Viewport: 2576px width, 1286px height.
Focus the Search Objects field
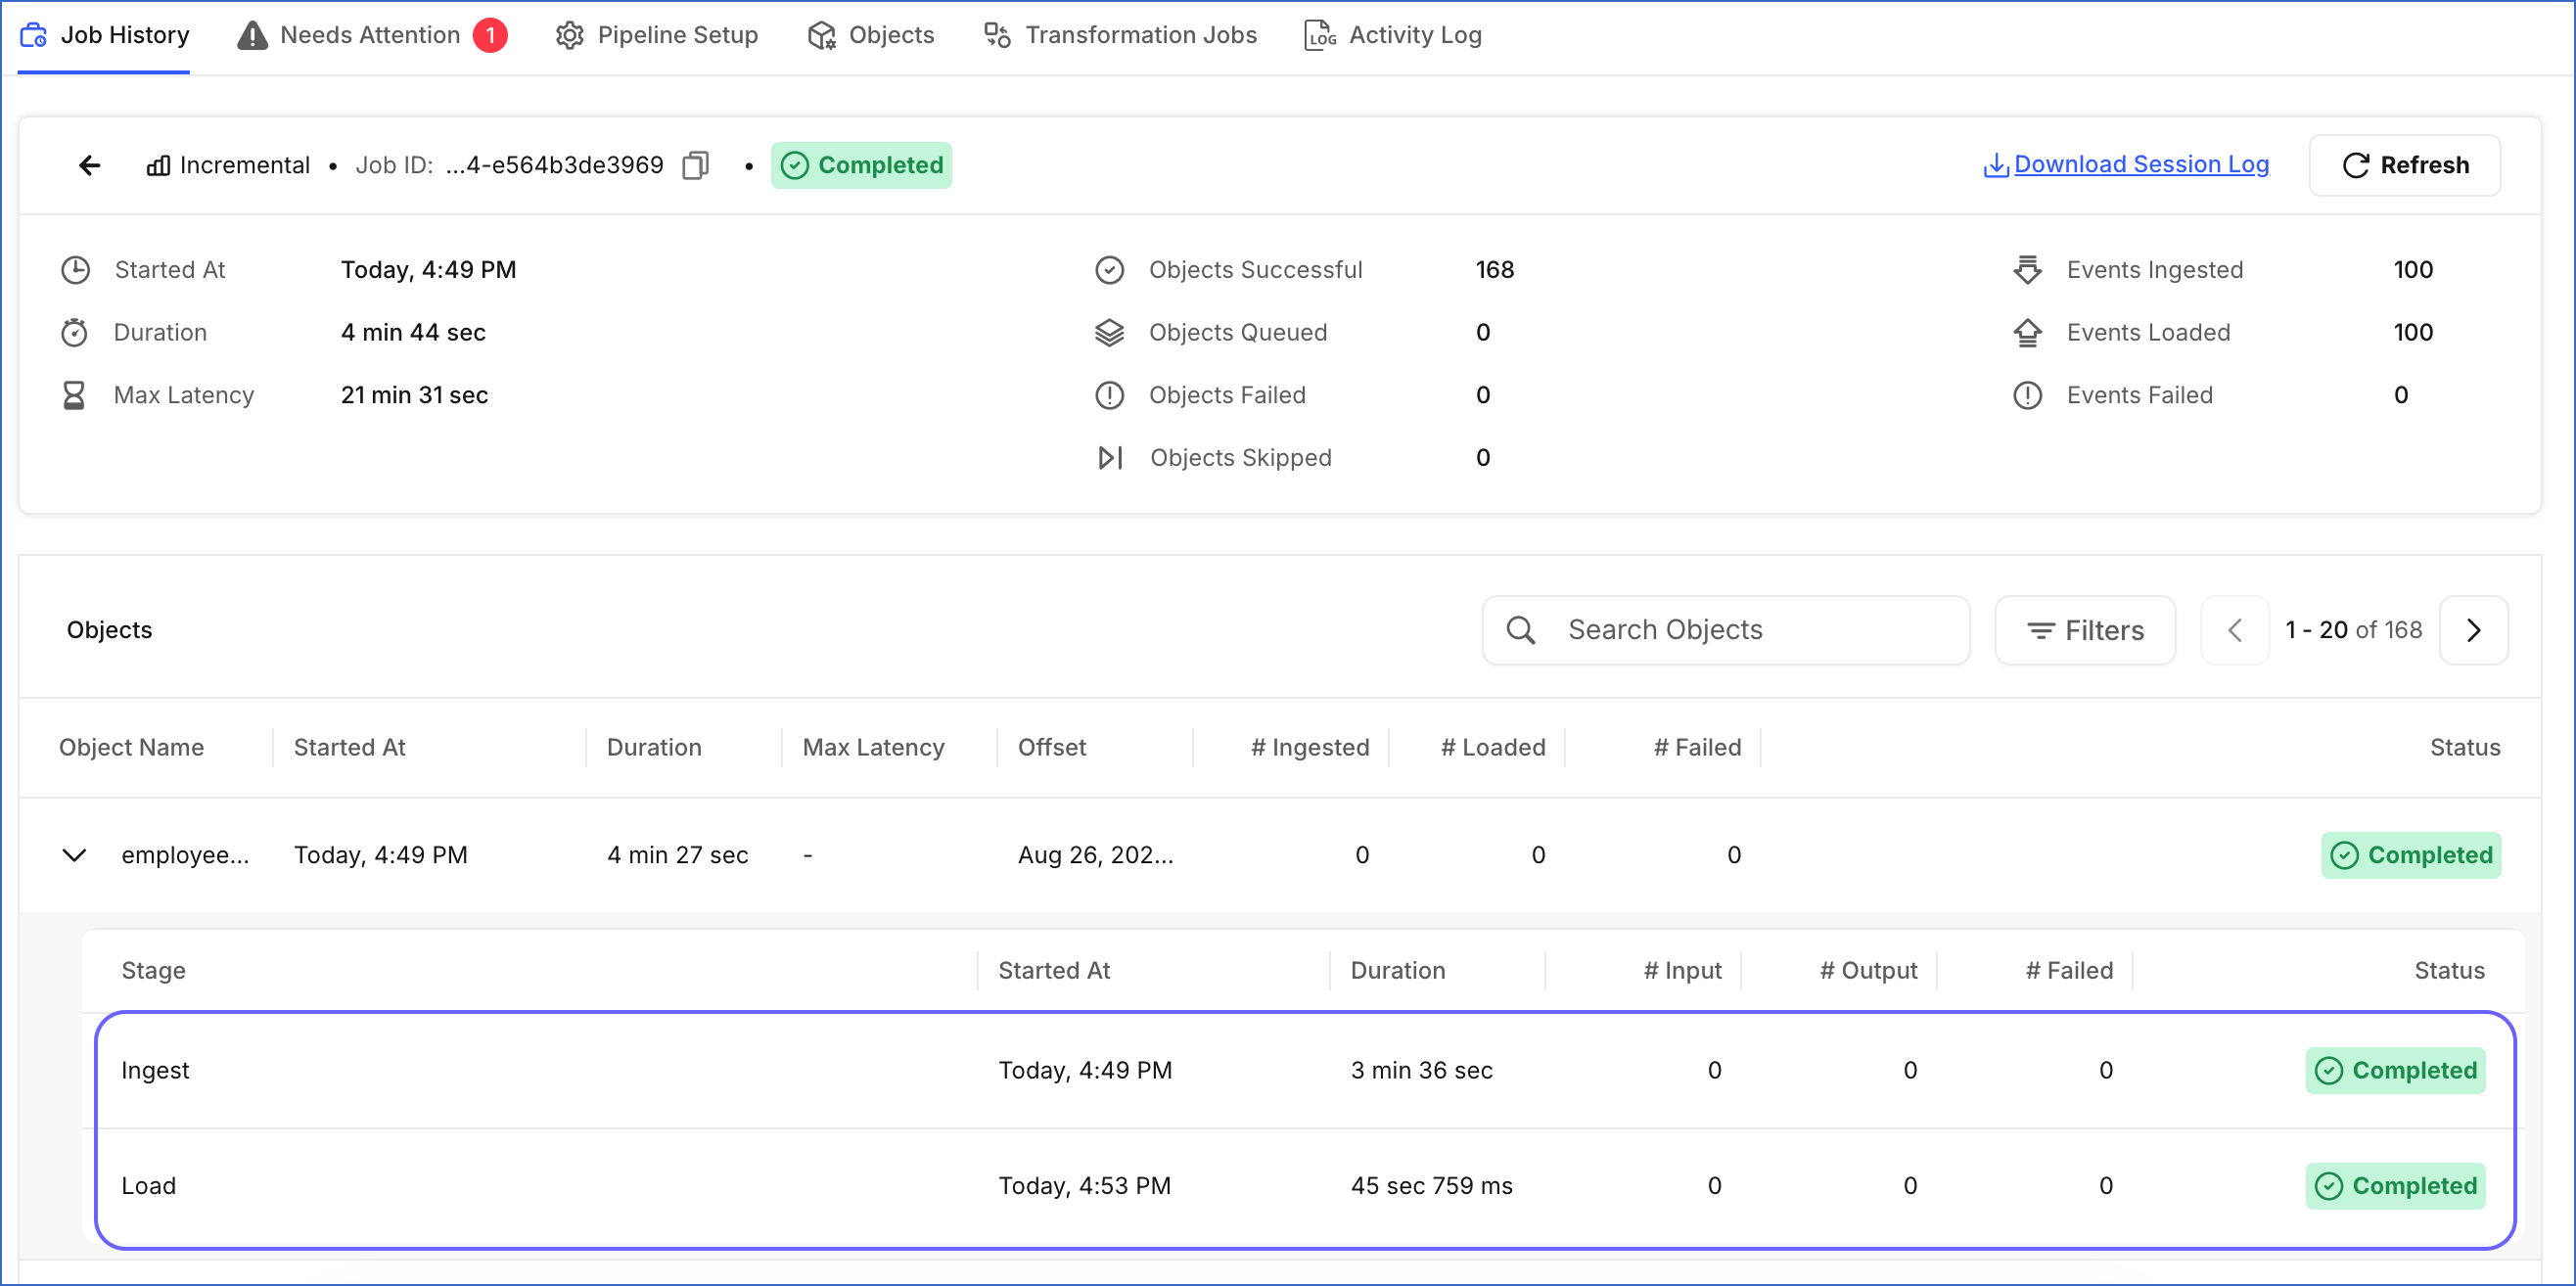pos(1726,630)
